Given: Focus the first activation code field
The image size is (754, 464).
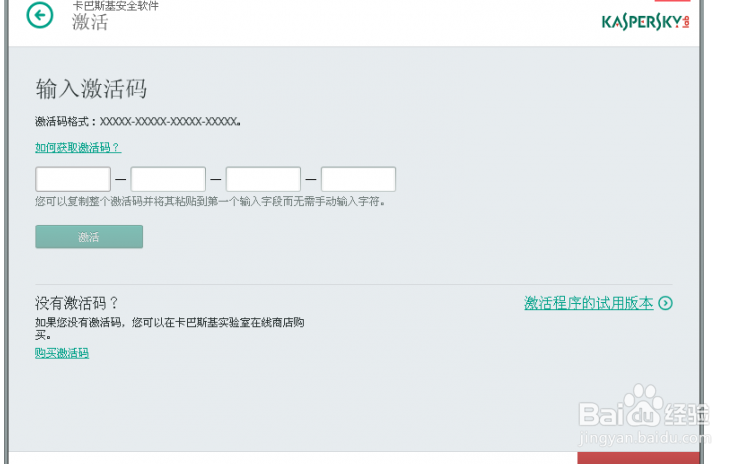Looking at the screenshot, I should click(73, 179).
